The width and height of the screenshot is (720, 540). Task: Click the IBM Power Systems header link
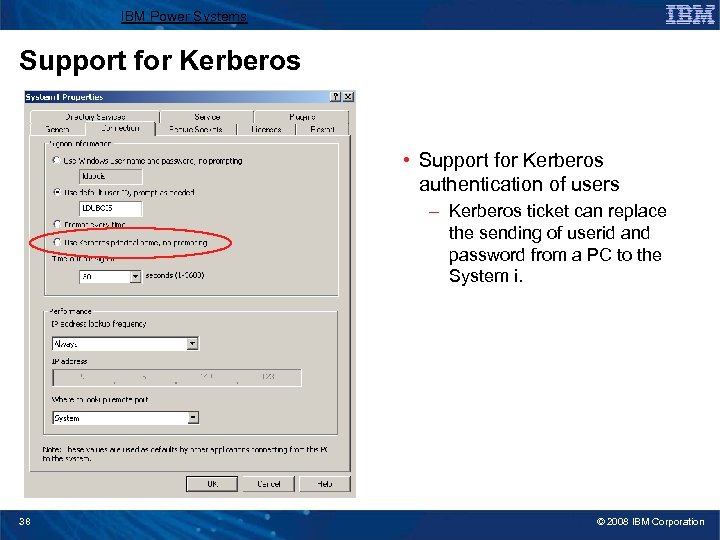coord(184,17)
